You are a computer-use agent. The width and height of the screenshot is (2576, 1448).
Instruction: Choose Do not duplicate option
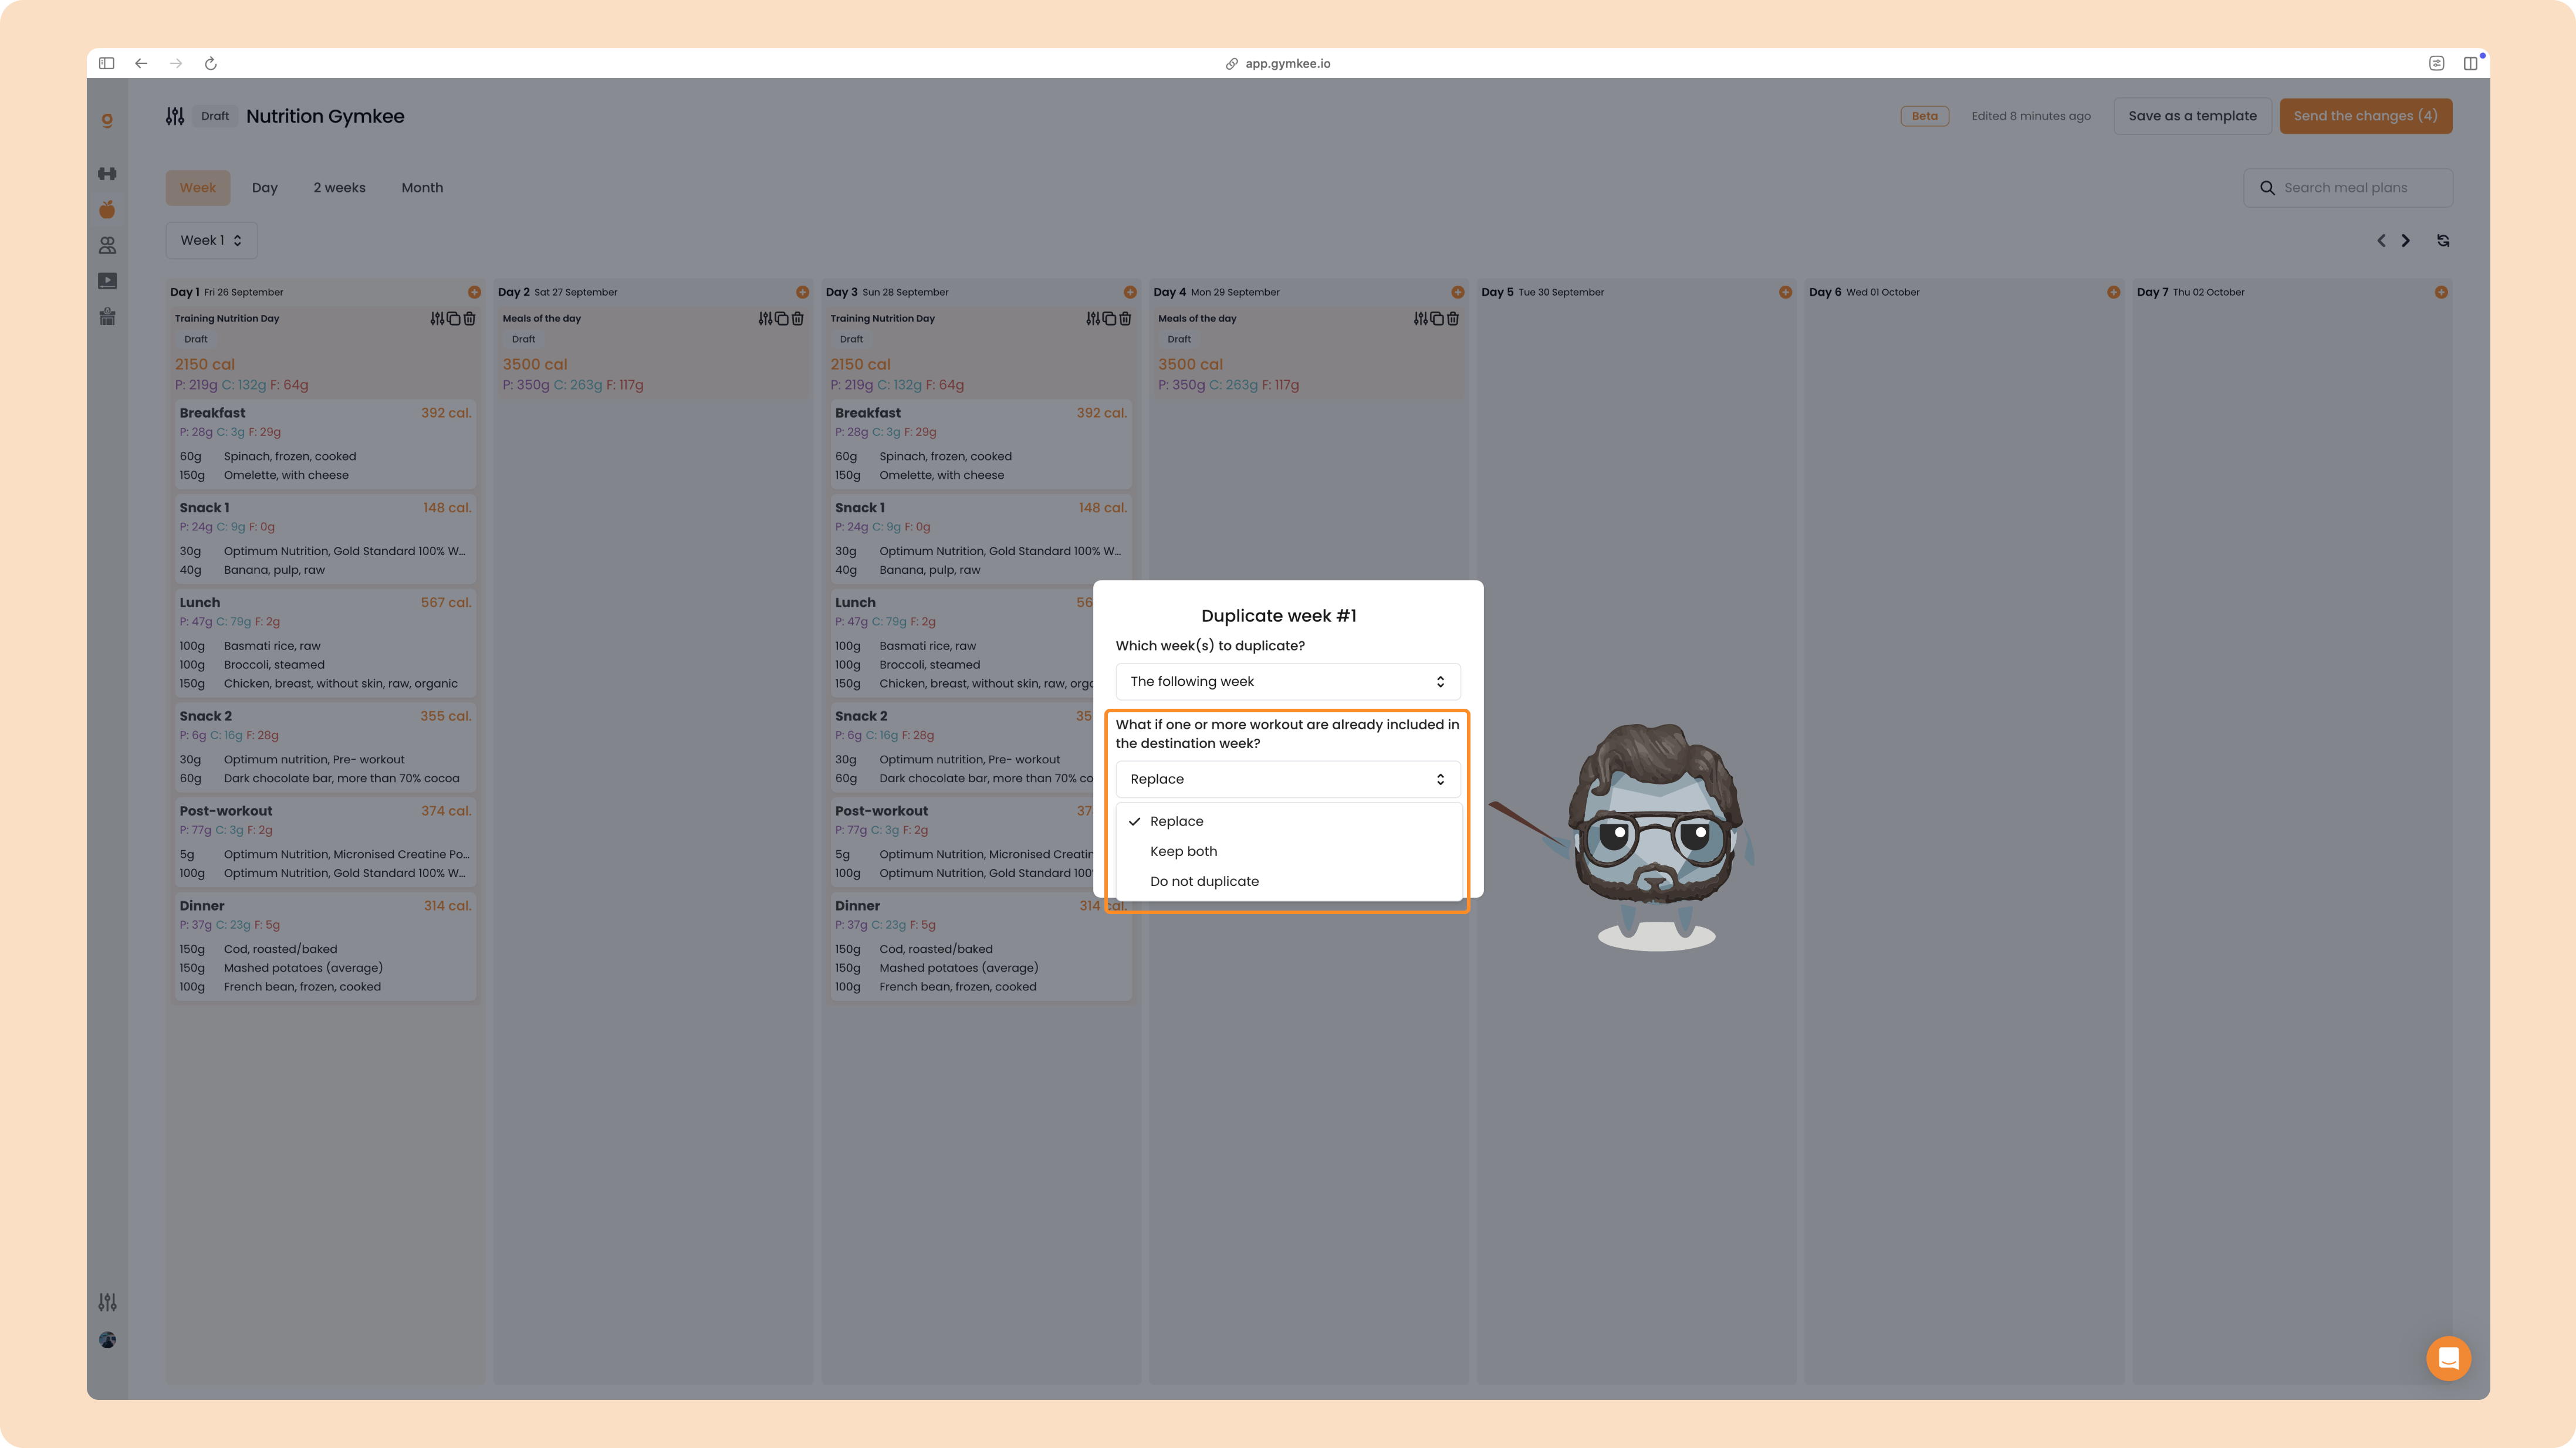coord(1288,881)
